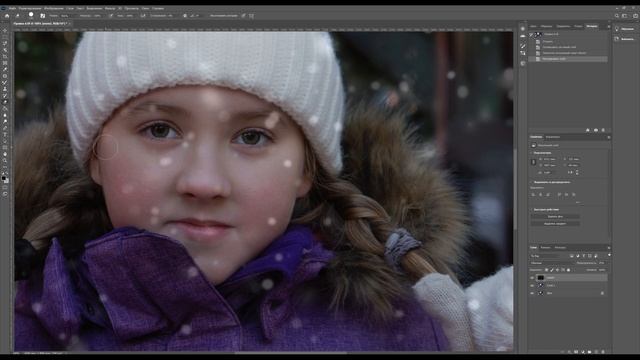Click the search icon at top right
The height and width of the screenshot is (360, 640).
(x=617, y=16)
